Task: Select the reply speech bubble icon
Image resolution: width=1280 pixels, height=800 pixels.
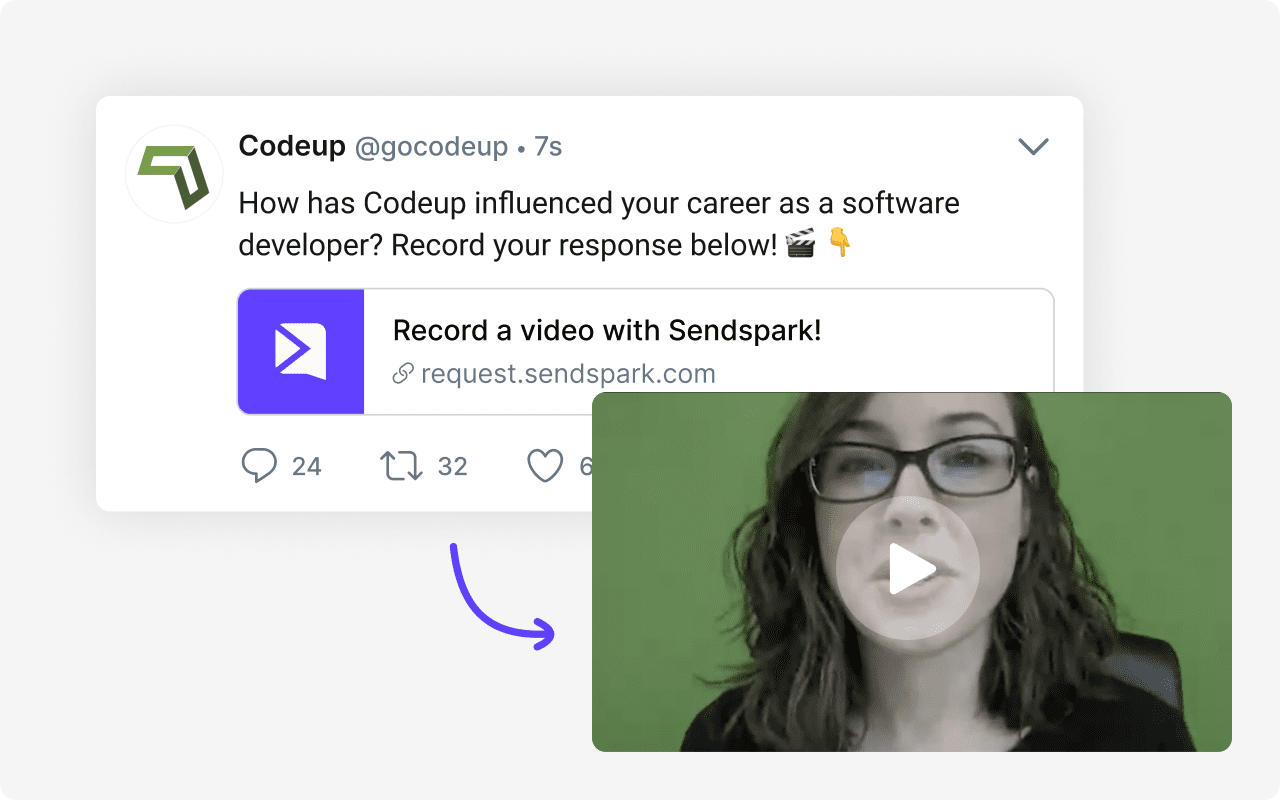Action: click(x=260, y=465)
